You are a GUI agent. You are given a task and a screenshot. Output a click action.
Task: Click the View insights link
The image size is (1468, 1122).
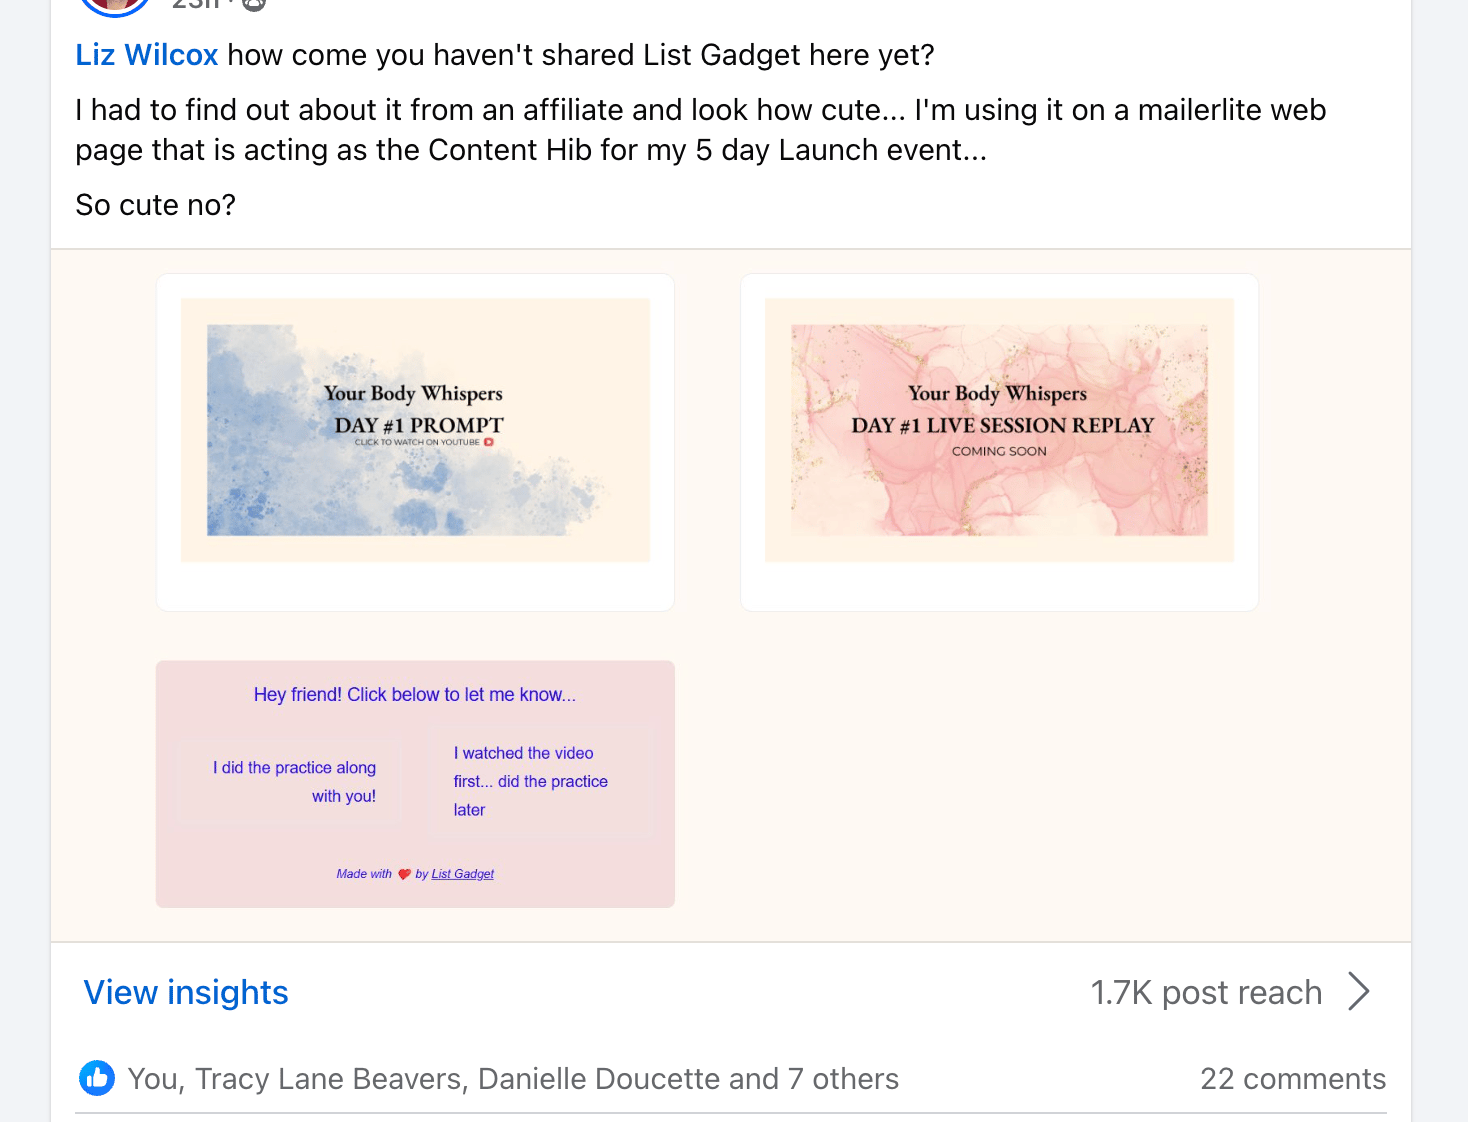[x=186, y=992]
